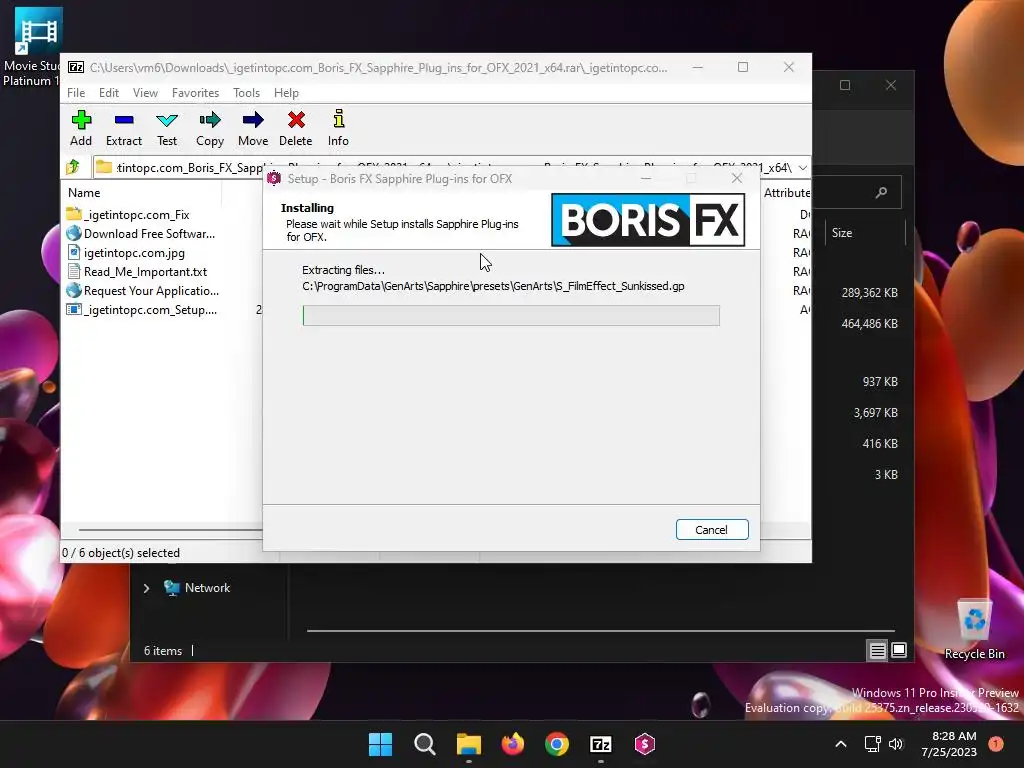Image resolution: width=1024 pixels, height=768 pixels.
Task: Launch Firefox from the taskbar
Action: (x=513, y=744)
